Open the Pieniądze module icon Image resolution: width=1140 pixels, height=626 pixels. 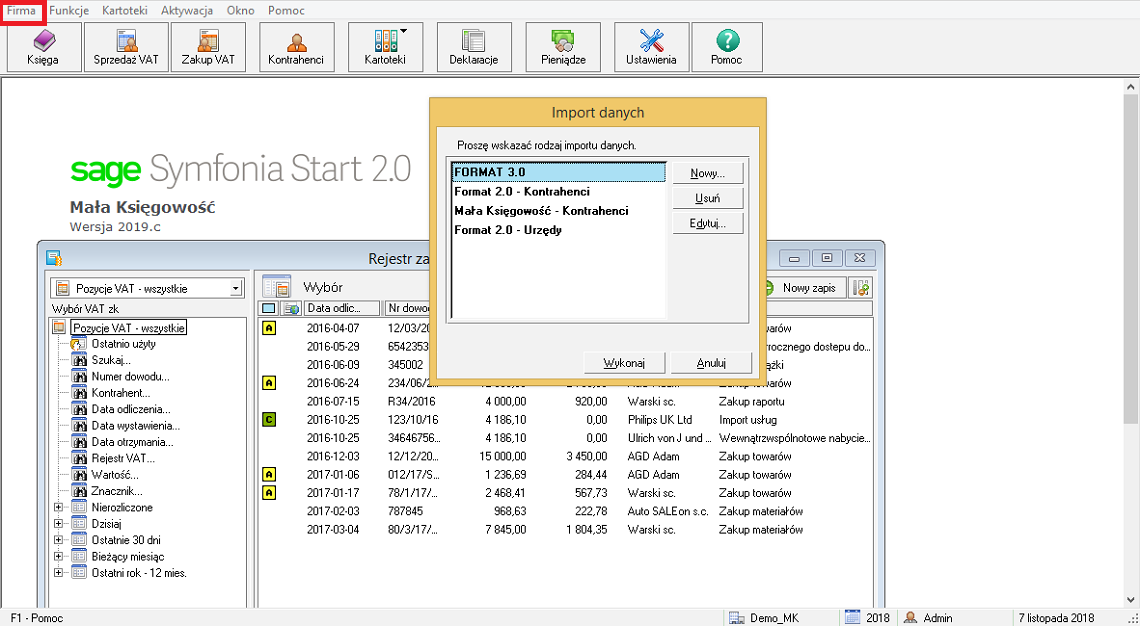pyautogui.click(x=563, y=47)
